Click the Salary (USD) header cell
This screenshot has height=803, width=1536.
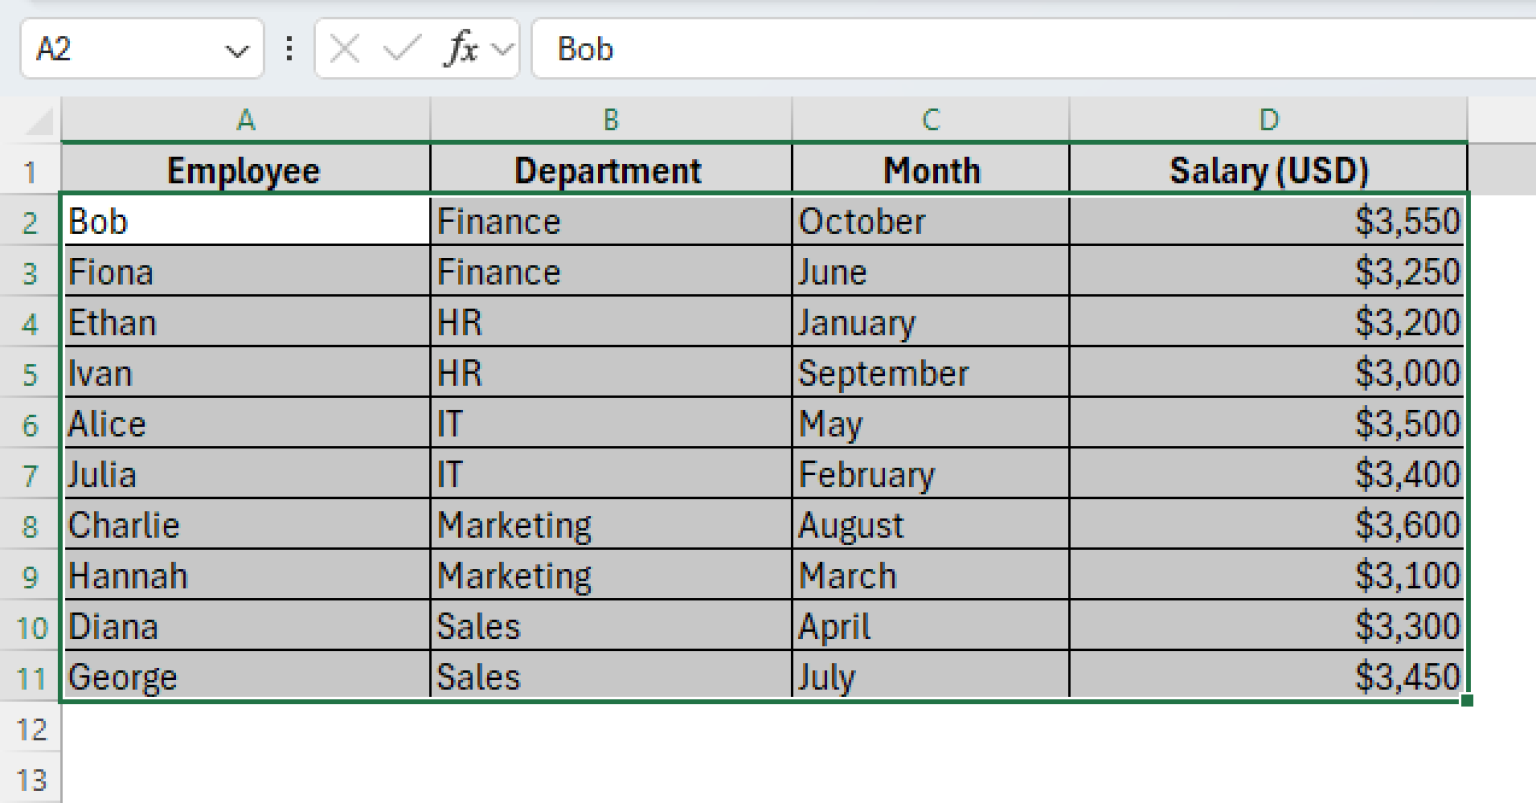click(x=1268, y=169)
